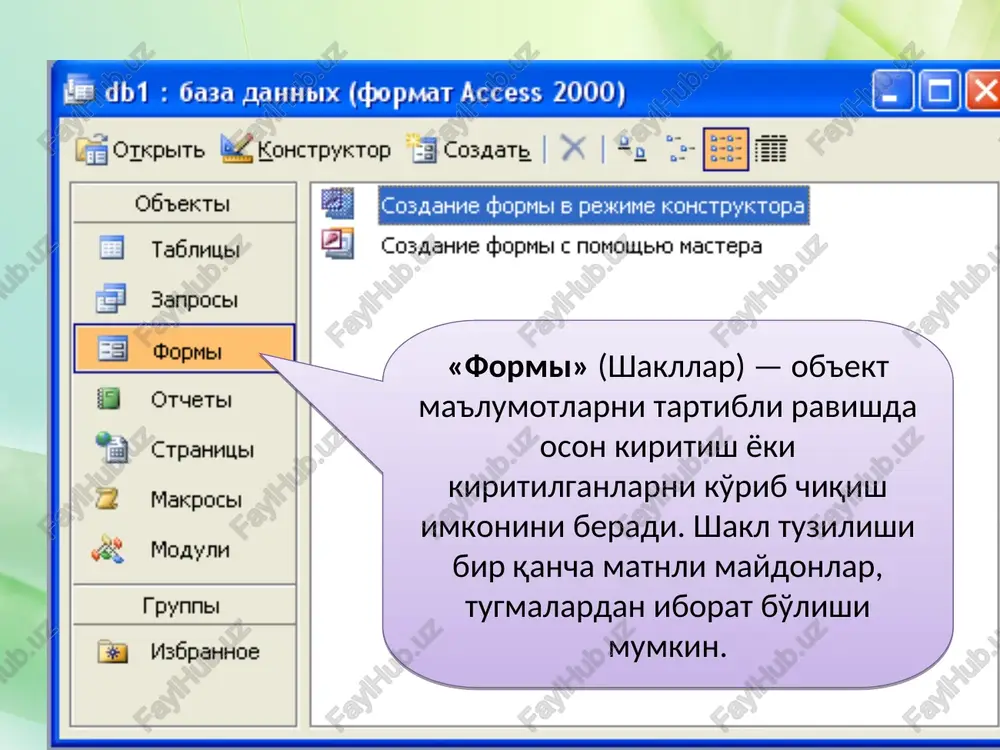Click the Модули module icon

(x=108, y=549)
